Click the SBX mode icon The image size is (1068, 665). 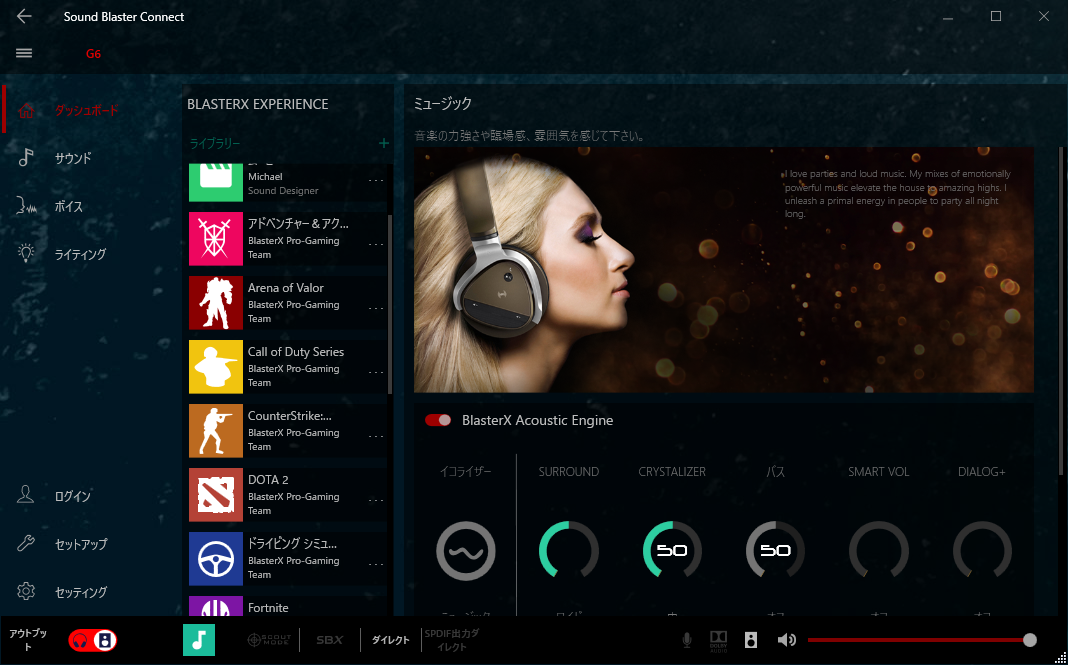coord(330,640)
